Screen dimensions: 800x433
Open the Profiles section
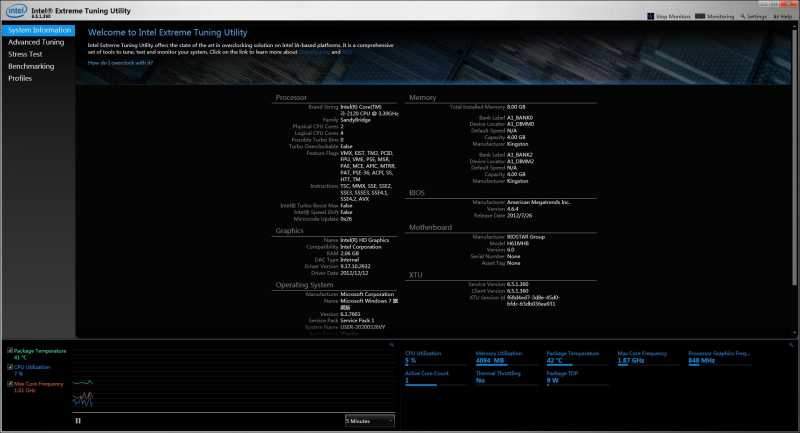[20, 78]
